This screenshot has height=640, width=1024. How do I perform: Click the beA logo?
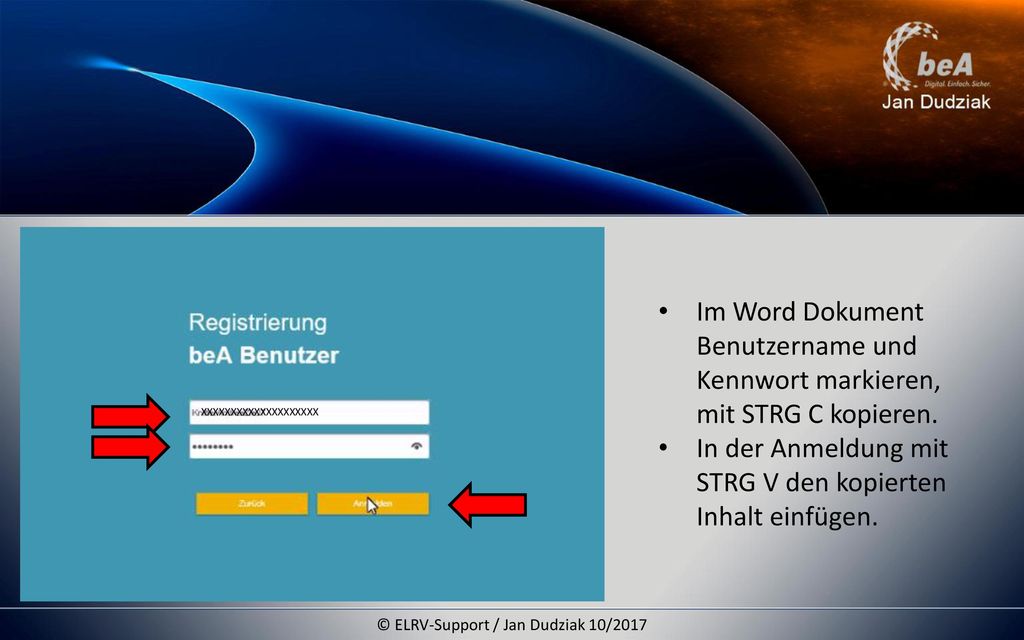936,56
